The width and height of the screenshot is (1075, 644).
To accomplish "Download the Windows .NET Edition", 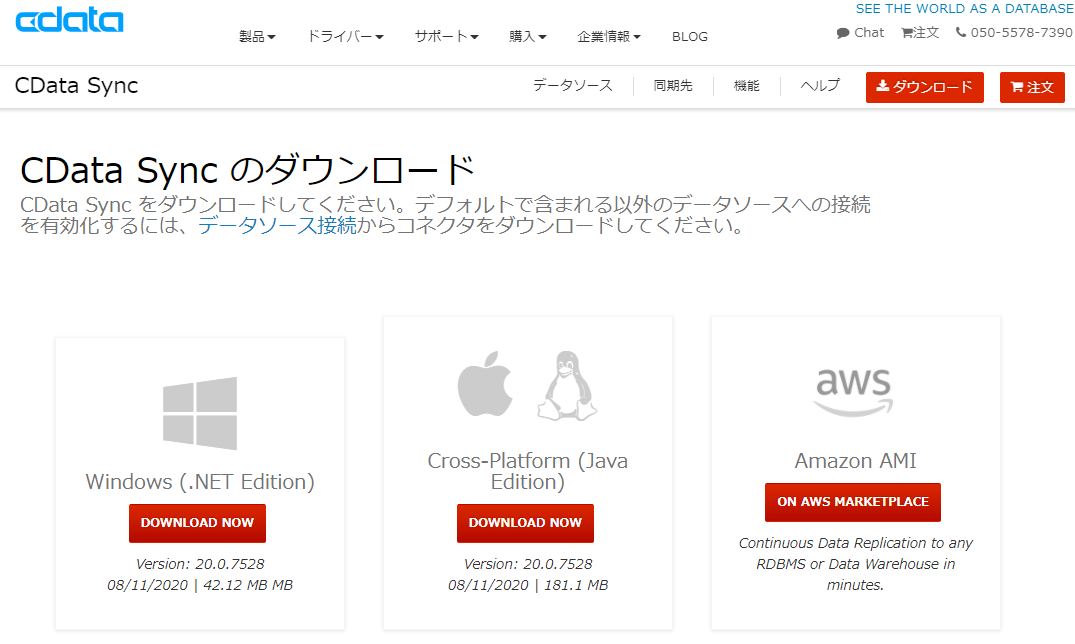I will [x=197, y=523].
